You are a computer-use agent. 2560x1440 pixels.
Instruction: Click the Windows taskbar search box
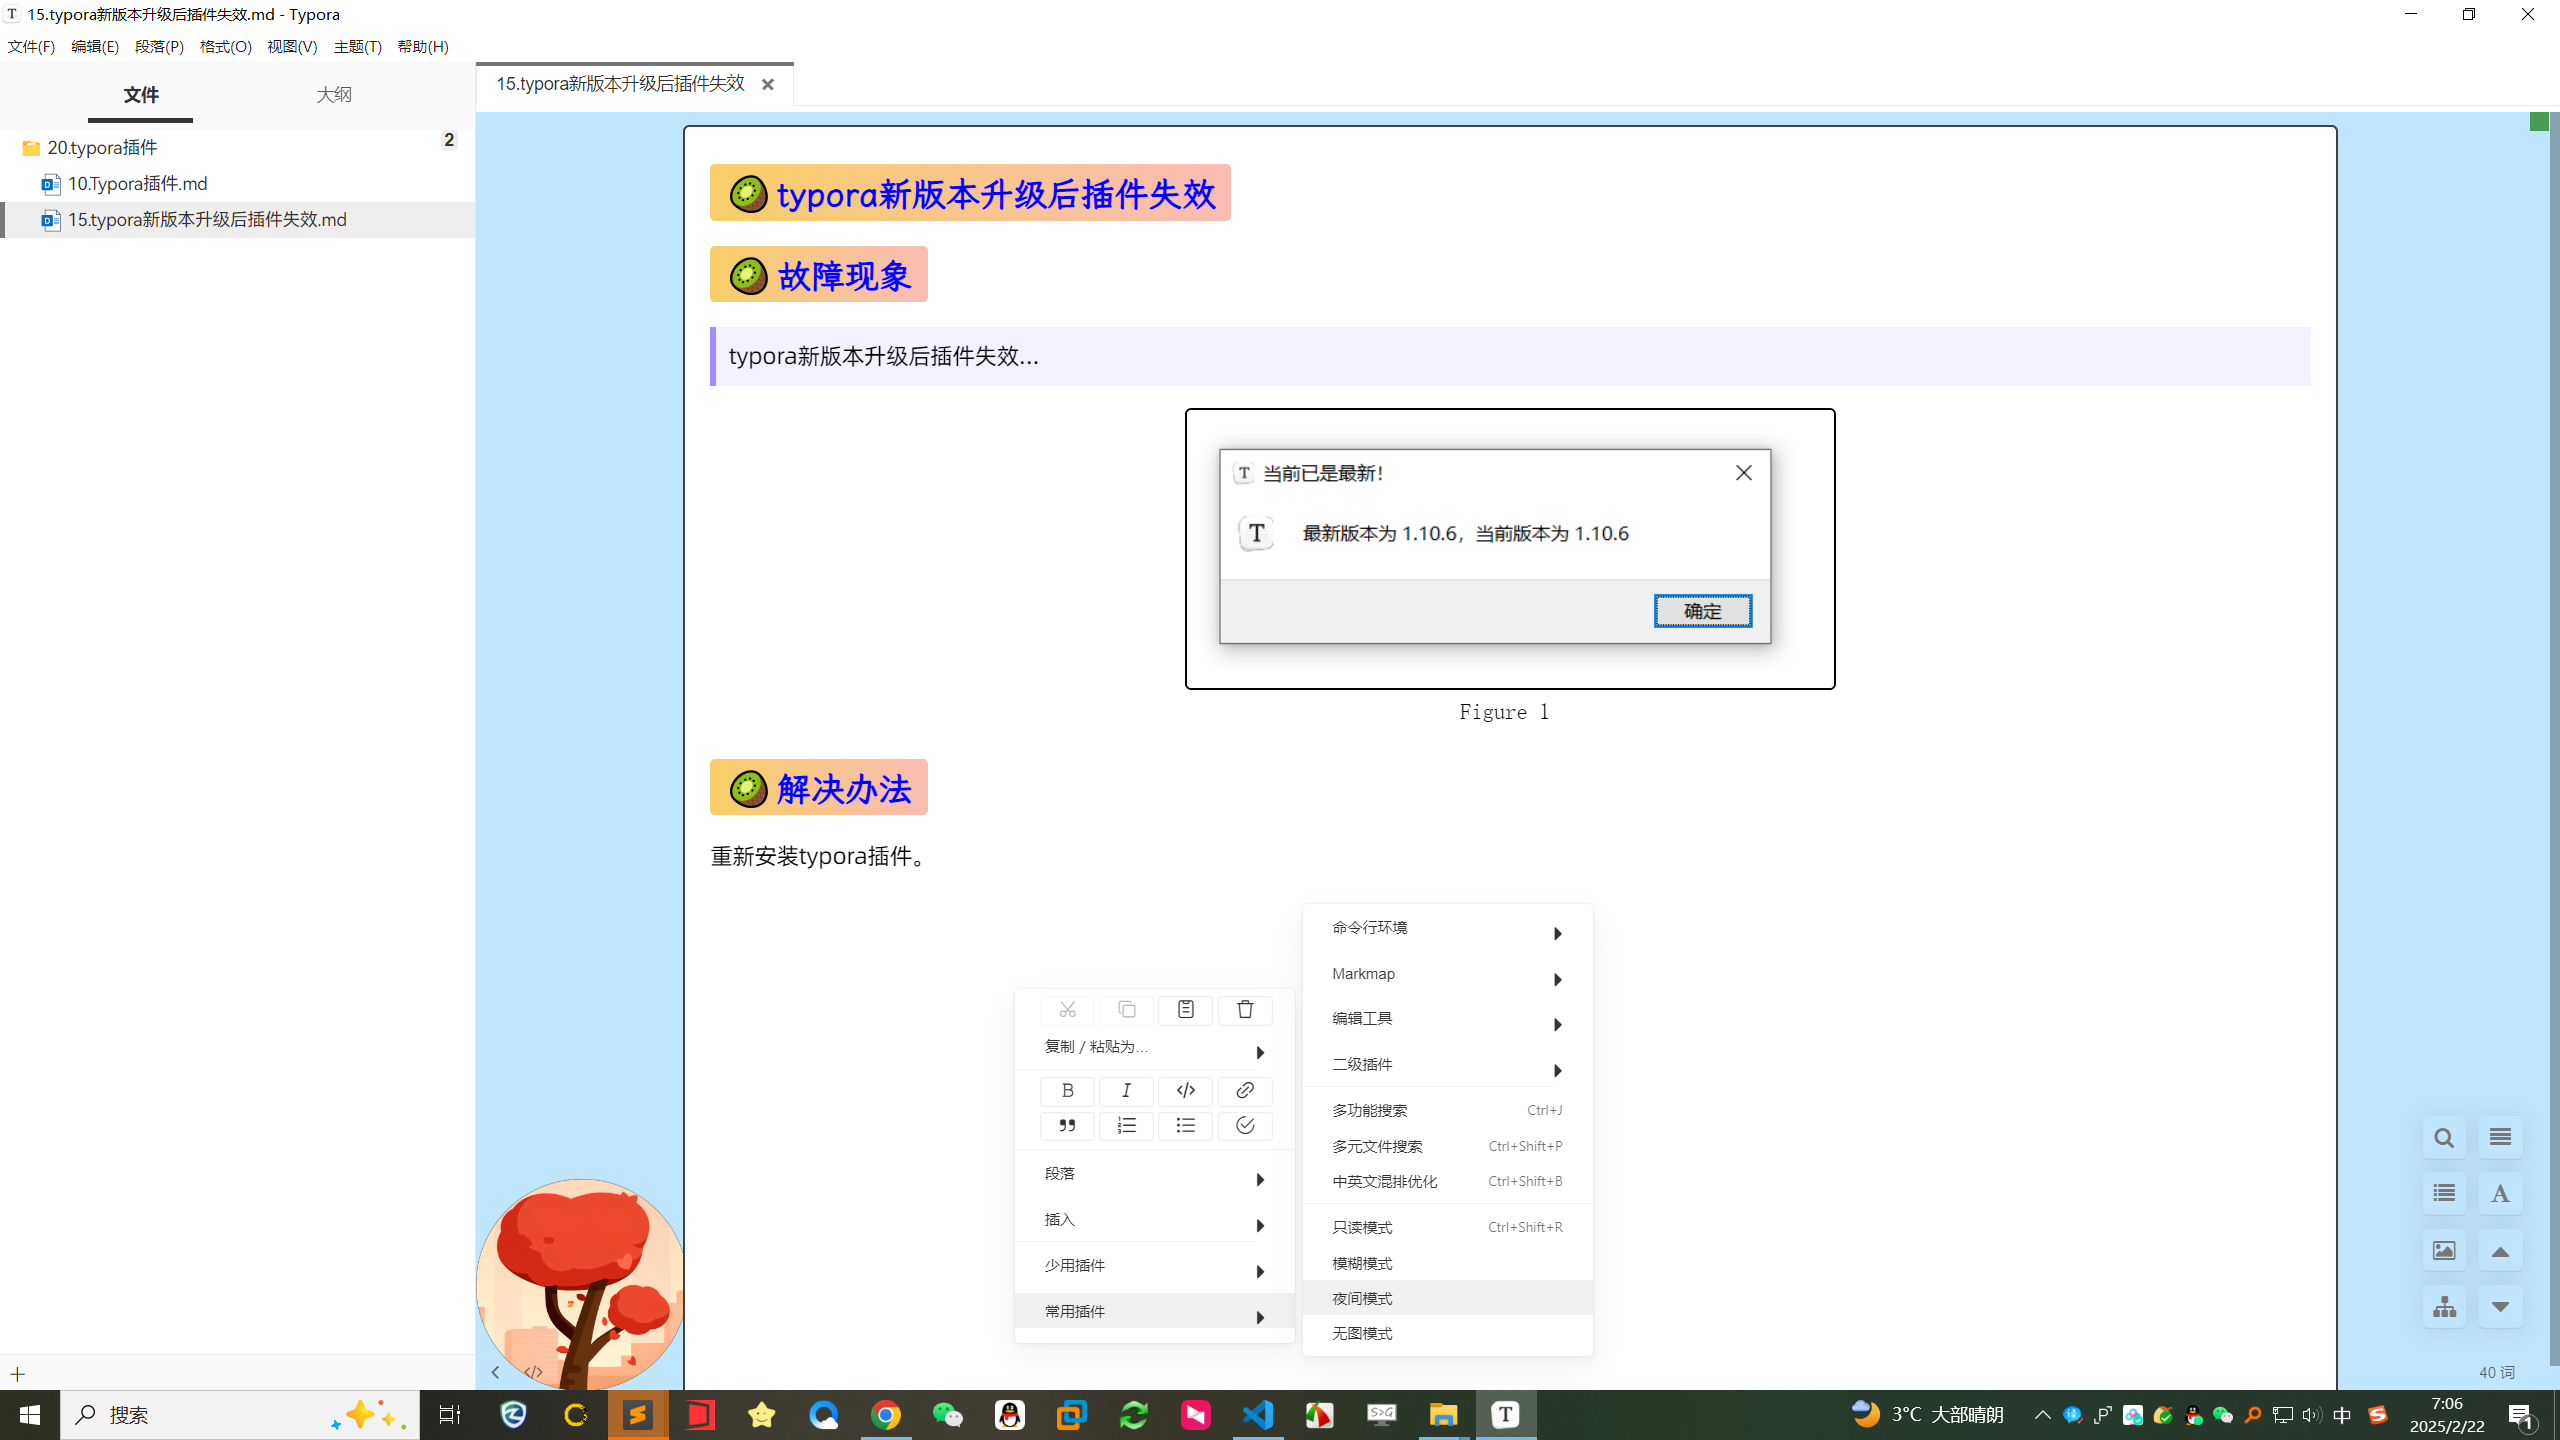point(240,1414)
